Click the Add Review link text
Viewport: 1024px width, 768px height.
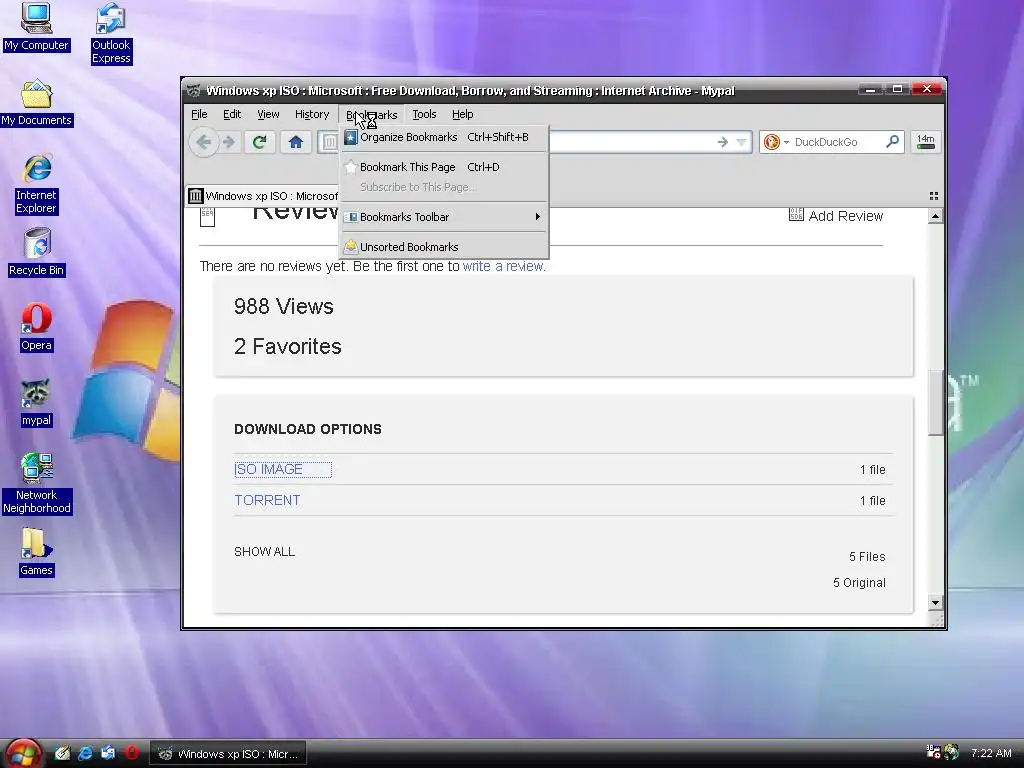pos(845,216)
